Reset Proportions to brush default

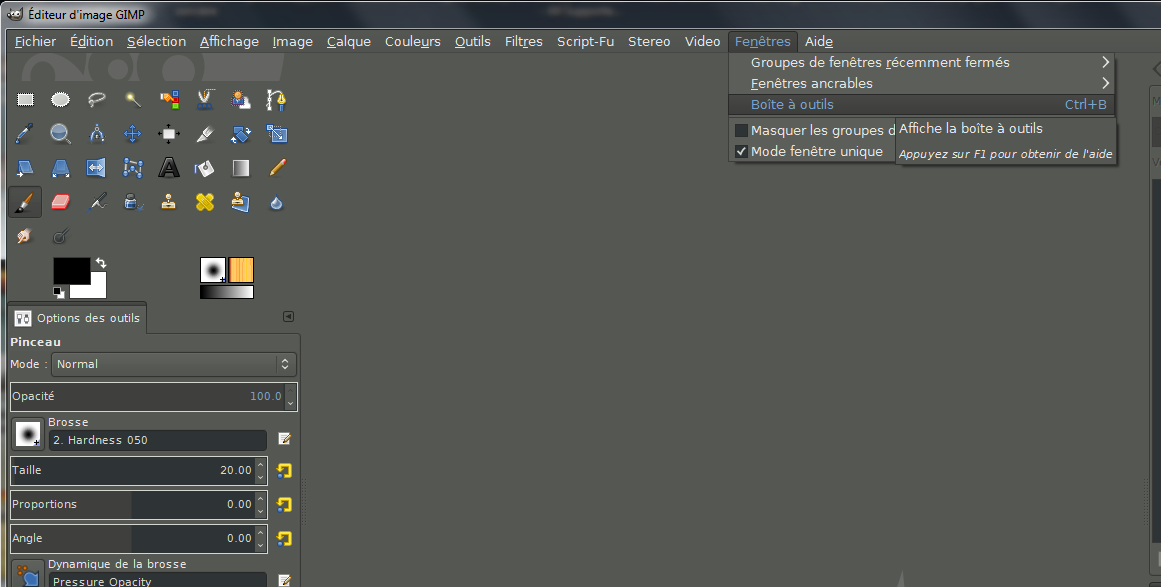(x=284, y=505)
